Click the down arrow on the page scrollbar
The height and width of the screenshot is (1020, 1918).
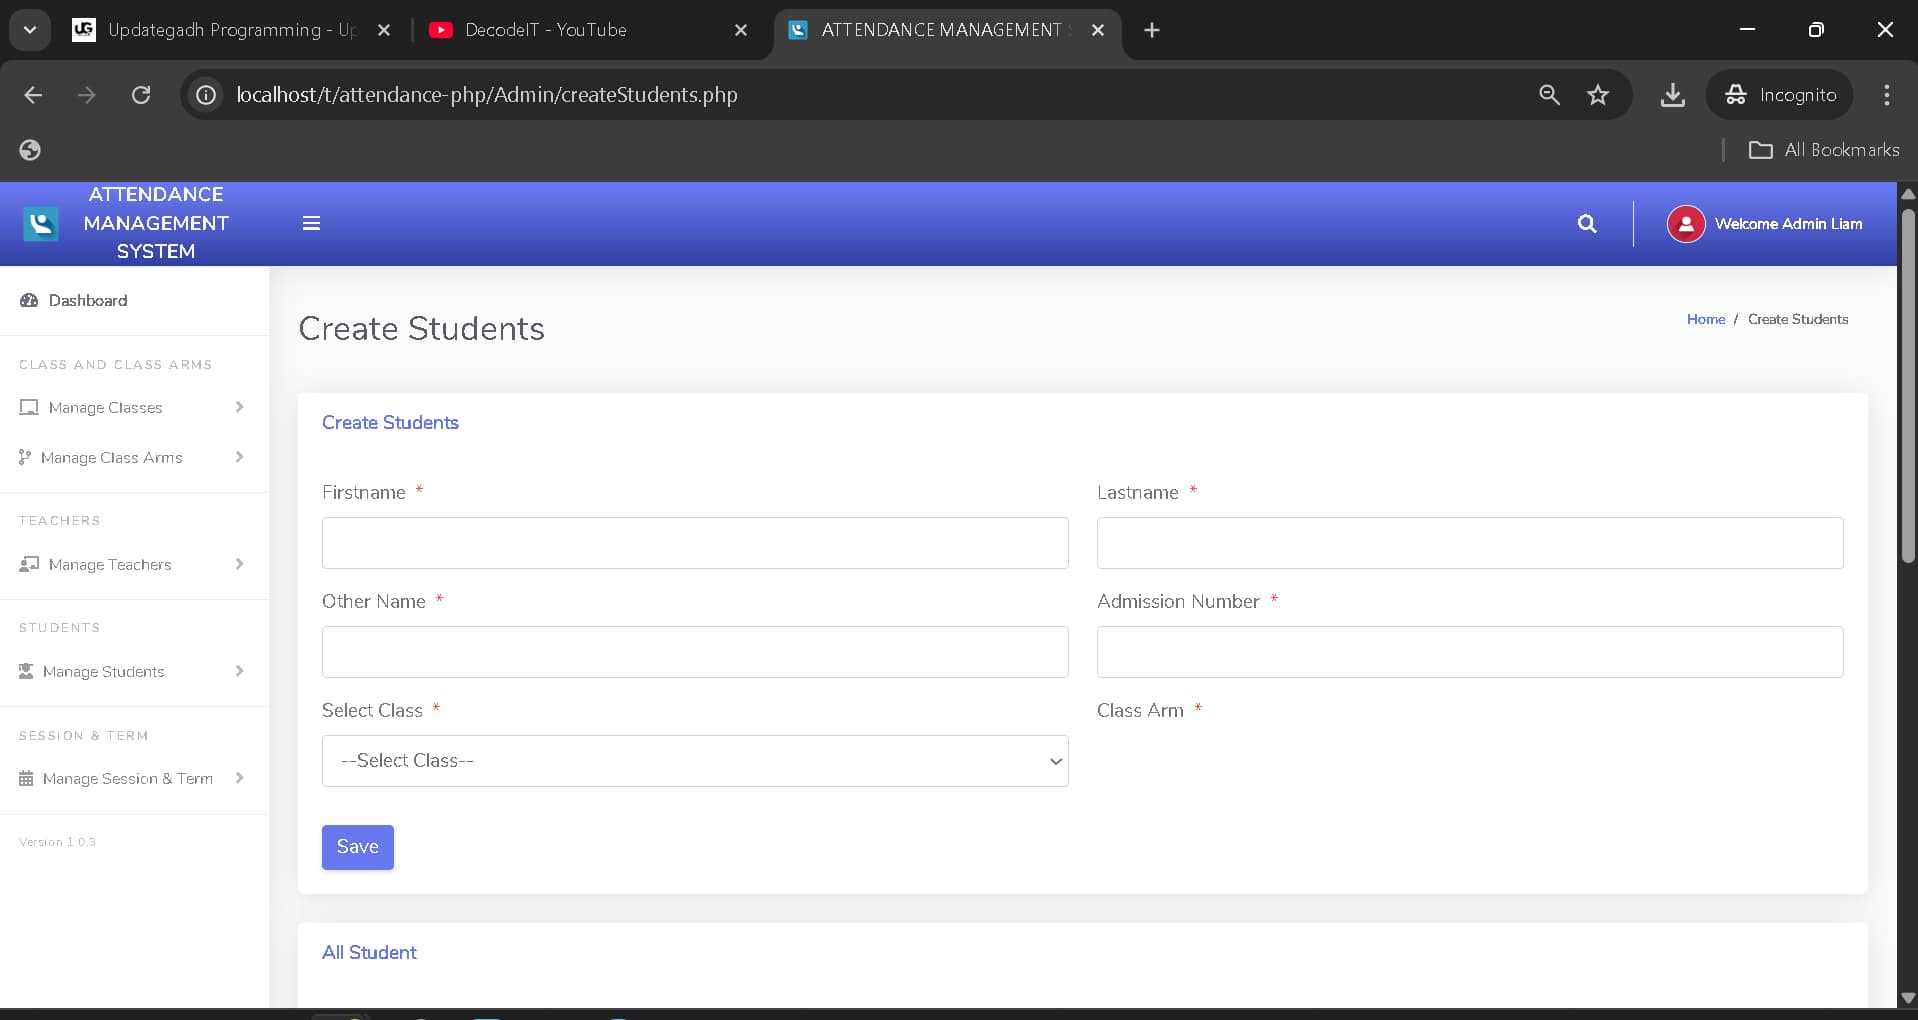pyautogui.click(x=1908, y=996)
